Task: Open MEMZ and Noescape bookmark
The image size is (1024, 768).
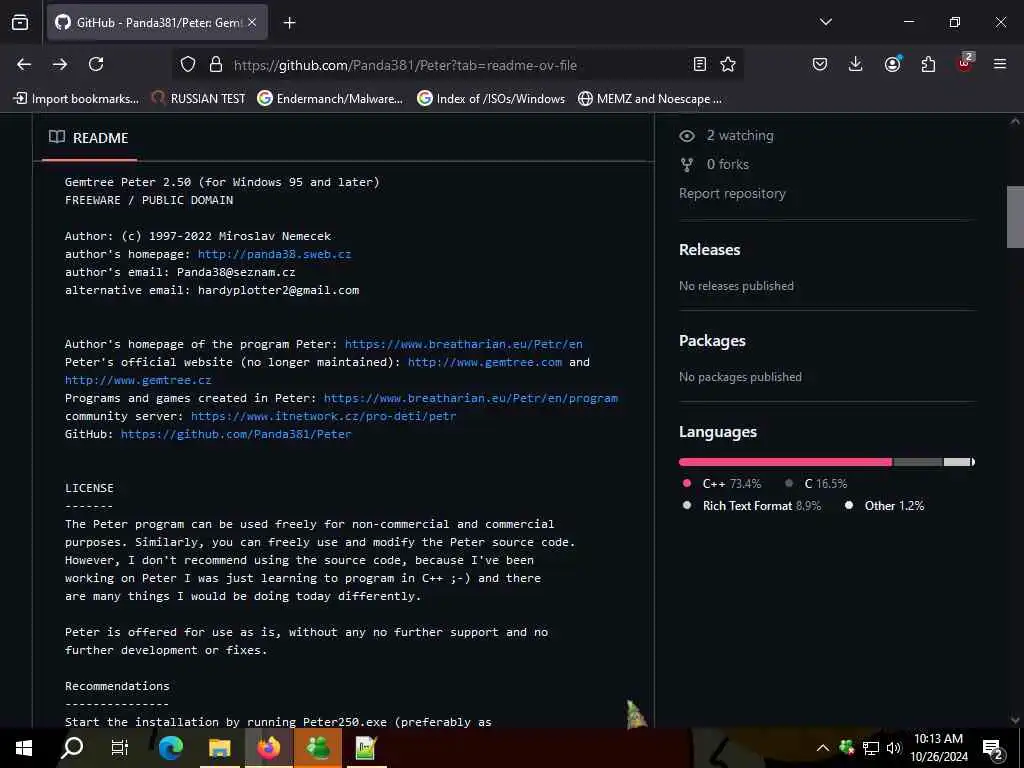Action: pos(650,99)
